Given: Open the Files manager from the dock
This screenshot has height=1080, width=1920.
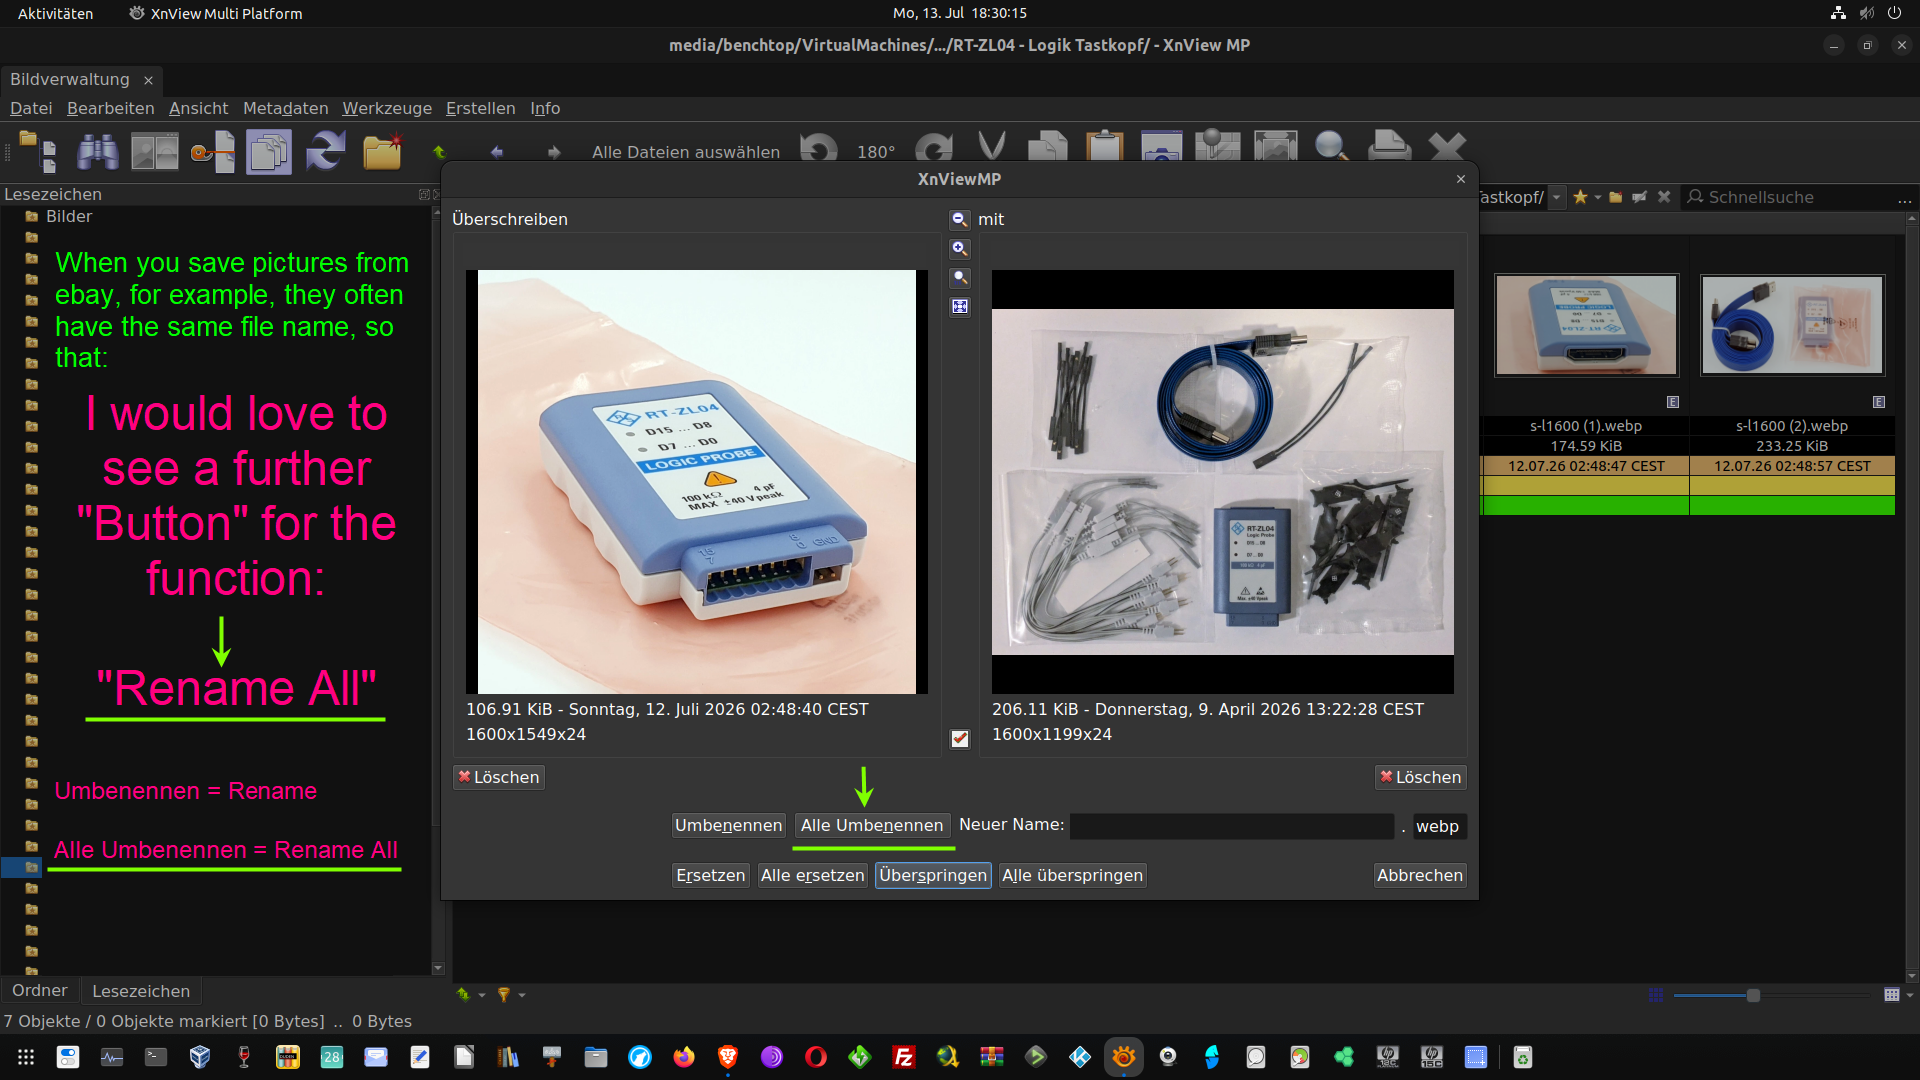Looking at the screenshot, I should click(x=596, y=1057).
